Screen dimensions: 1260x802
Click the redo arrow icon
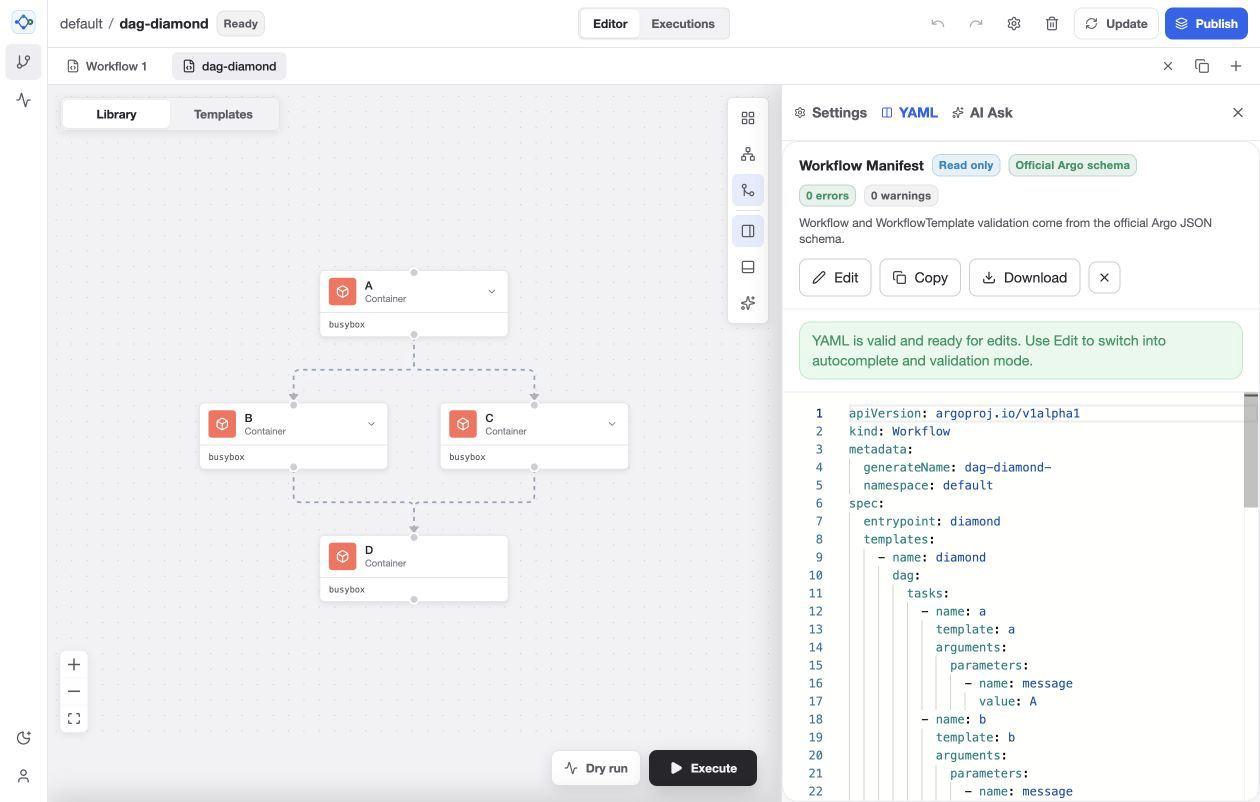click(975, 23)
